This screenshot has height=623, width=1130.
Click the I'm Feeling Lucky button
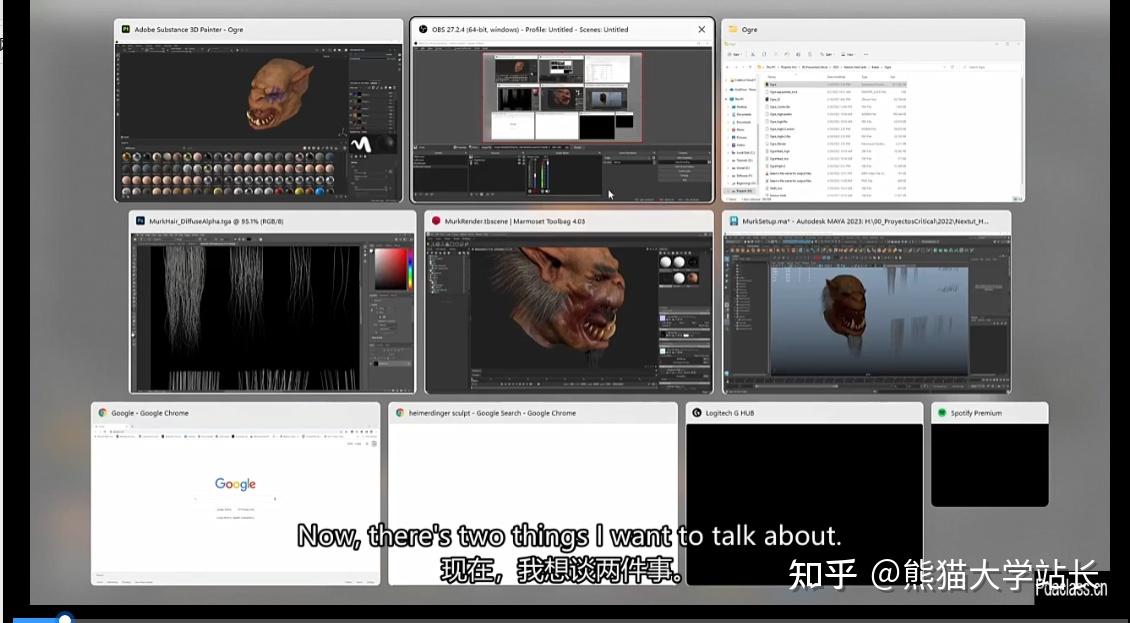pyautogui.click(x=248, y=509)
